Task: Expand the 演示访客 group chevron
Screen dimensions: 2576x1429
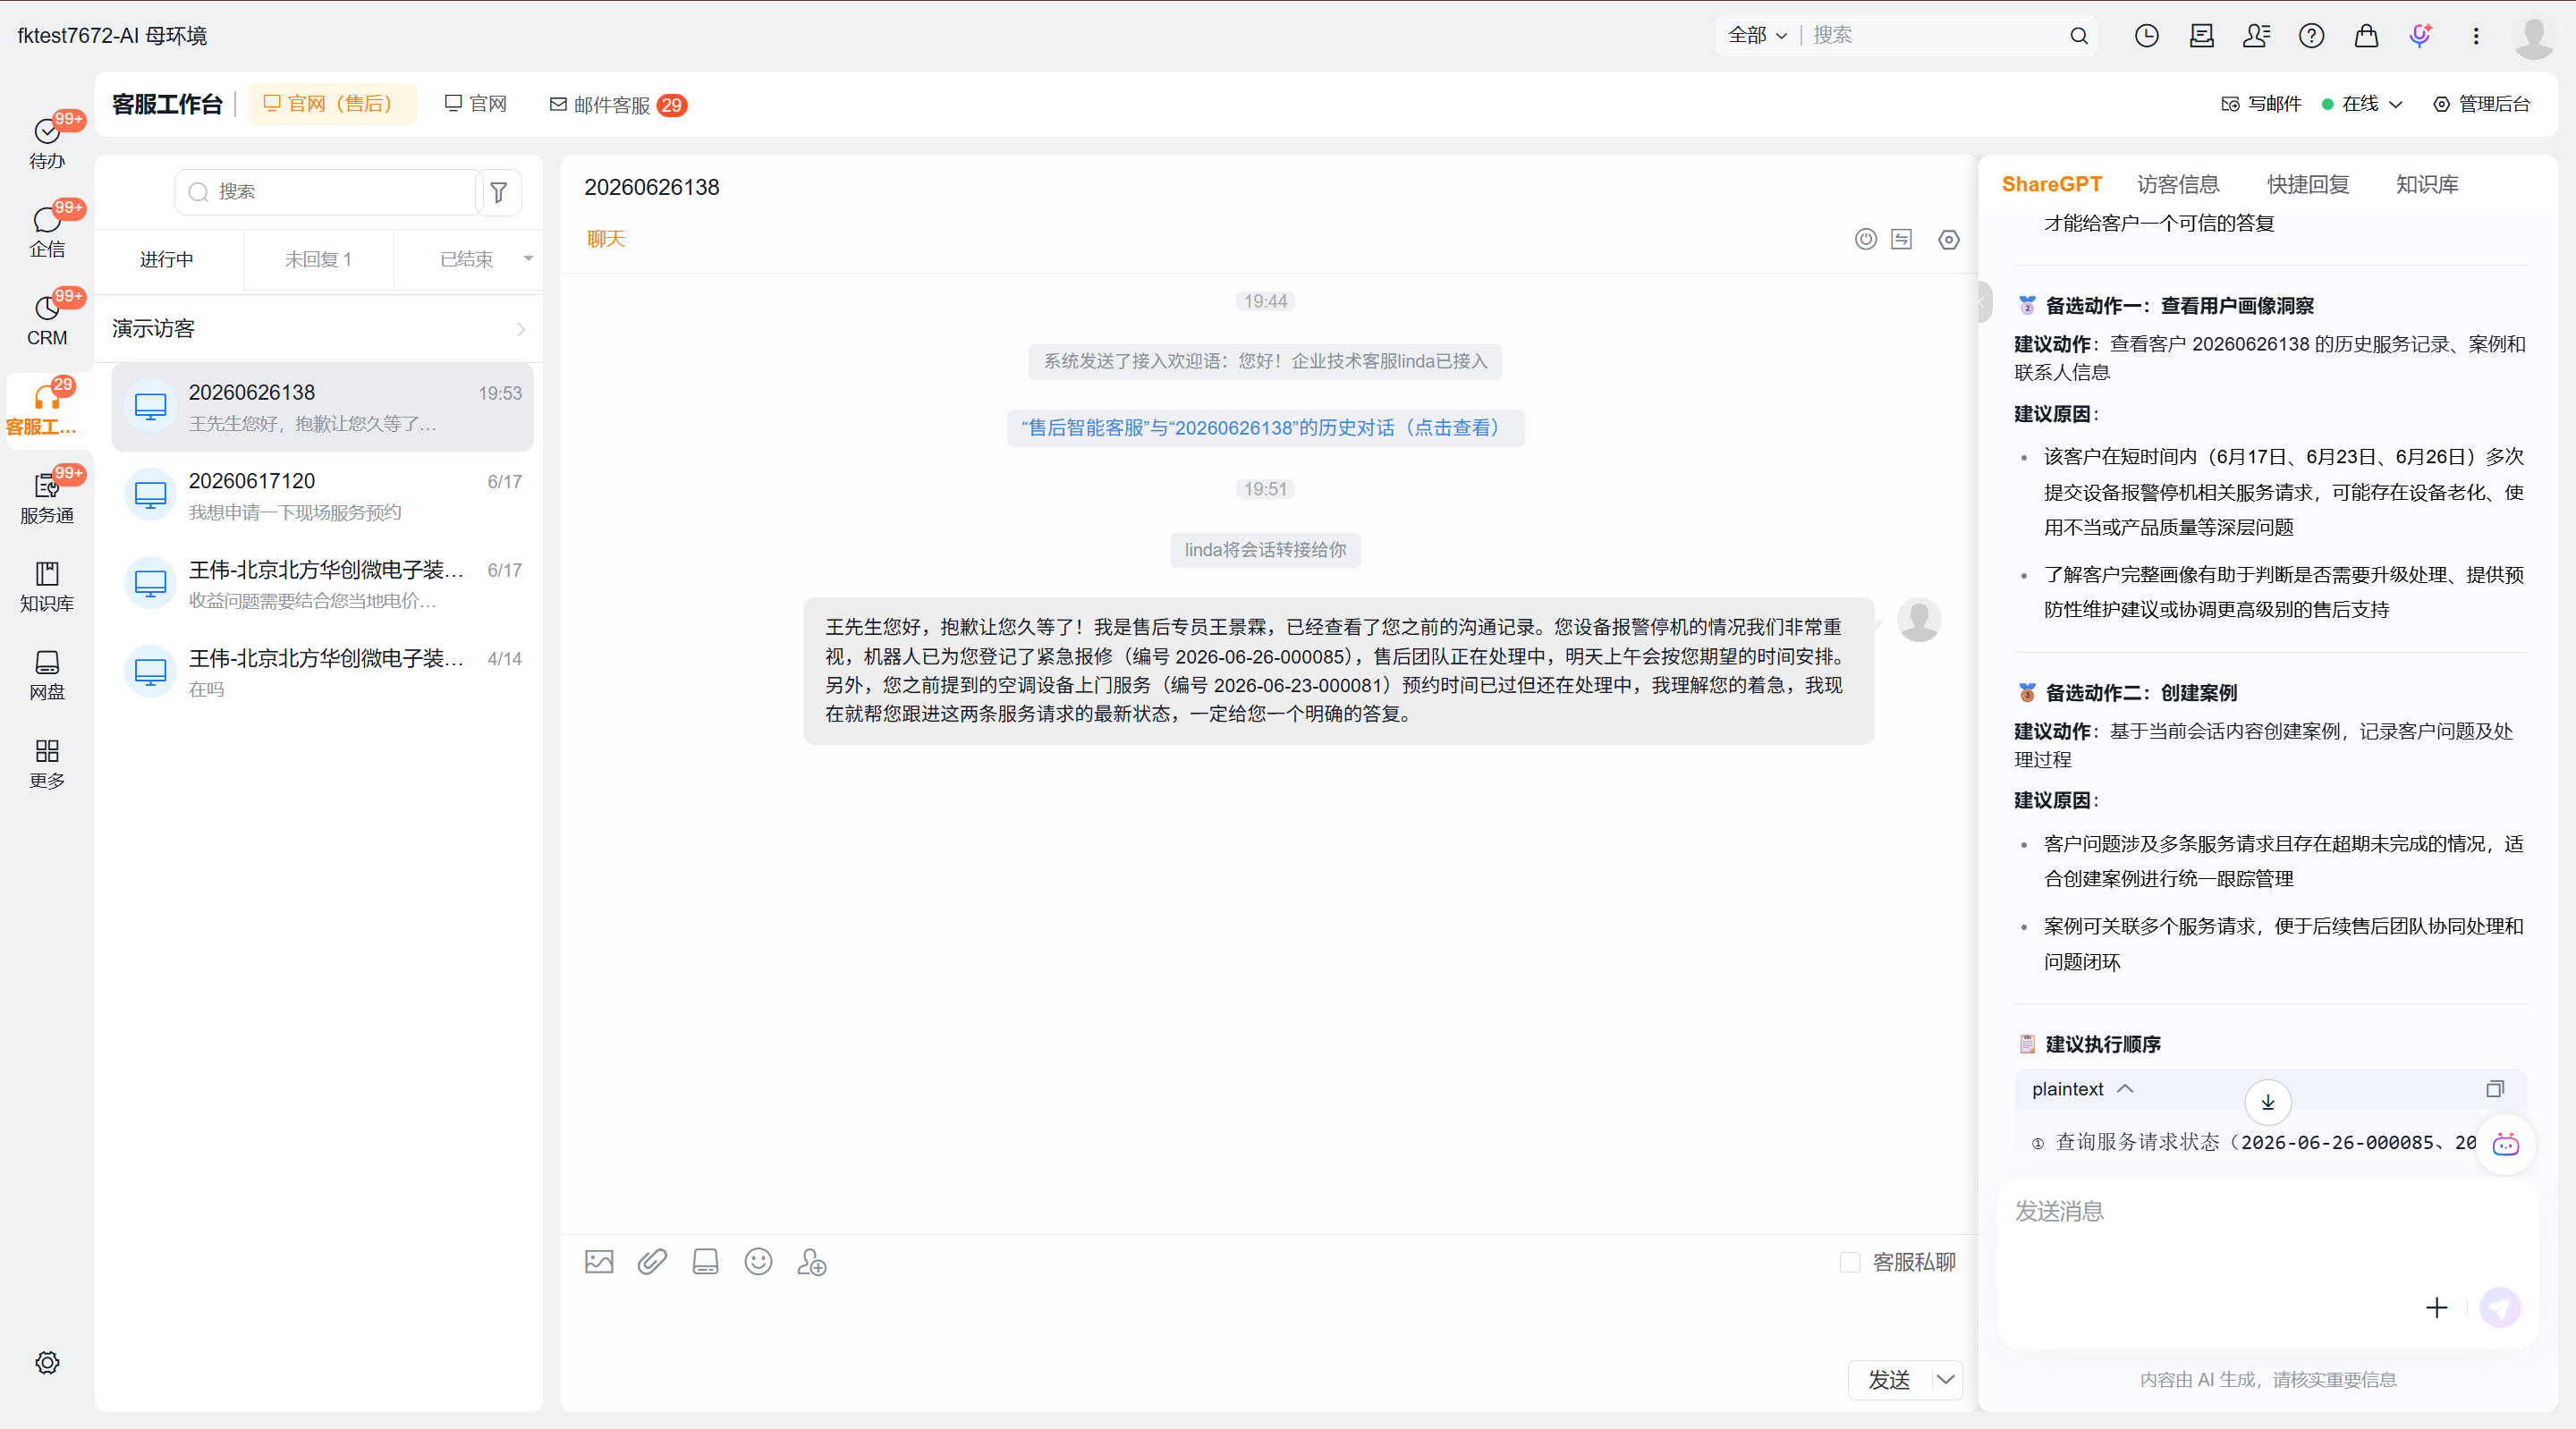Action: pyautogui.click(x=521, y=329)
